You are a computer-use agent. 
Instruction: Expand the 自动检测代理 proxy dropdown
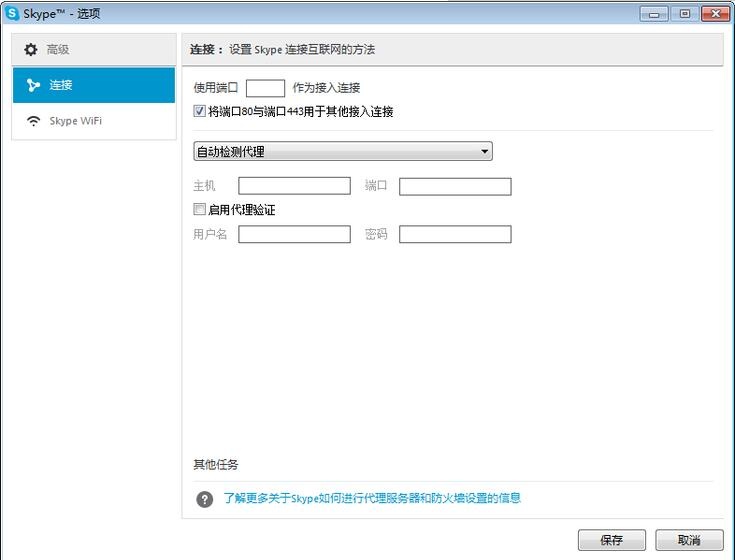(x=343, y=151)
